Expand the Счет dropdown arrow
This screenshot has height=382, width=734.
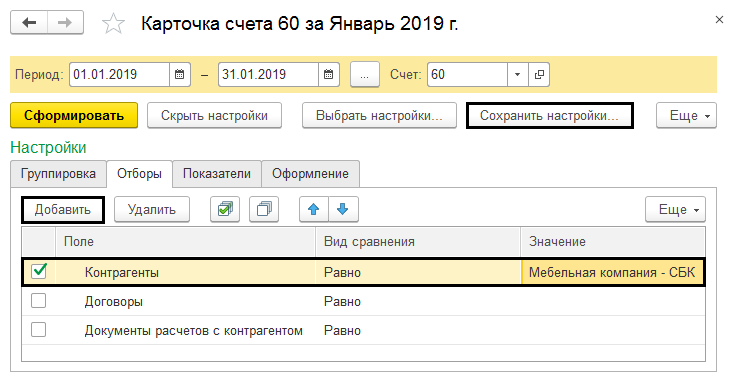point(518,74)
